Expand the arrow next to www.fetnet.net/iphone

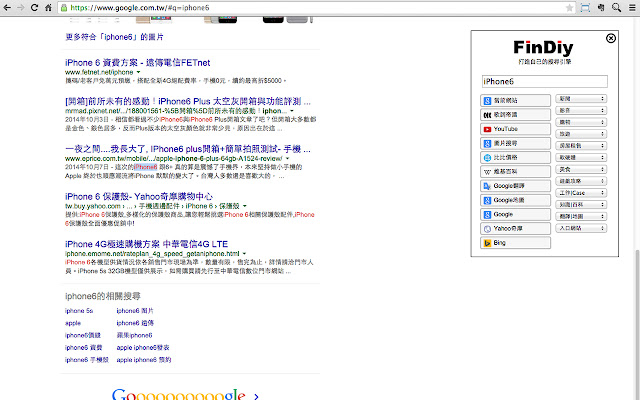click(138, 72)
